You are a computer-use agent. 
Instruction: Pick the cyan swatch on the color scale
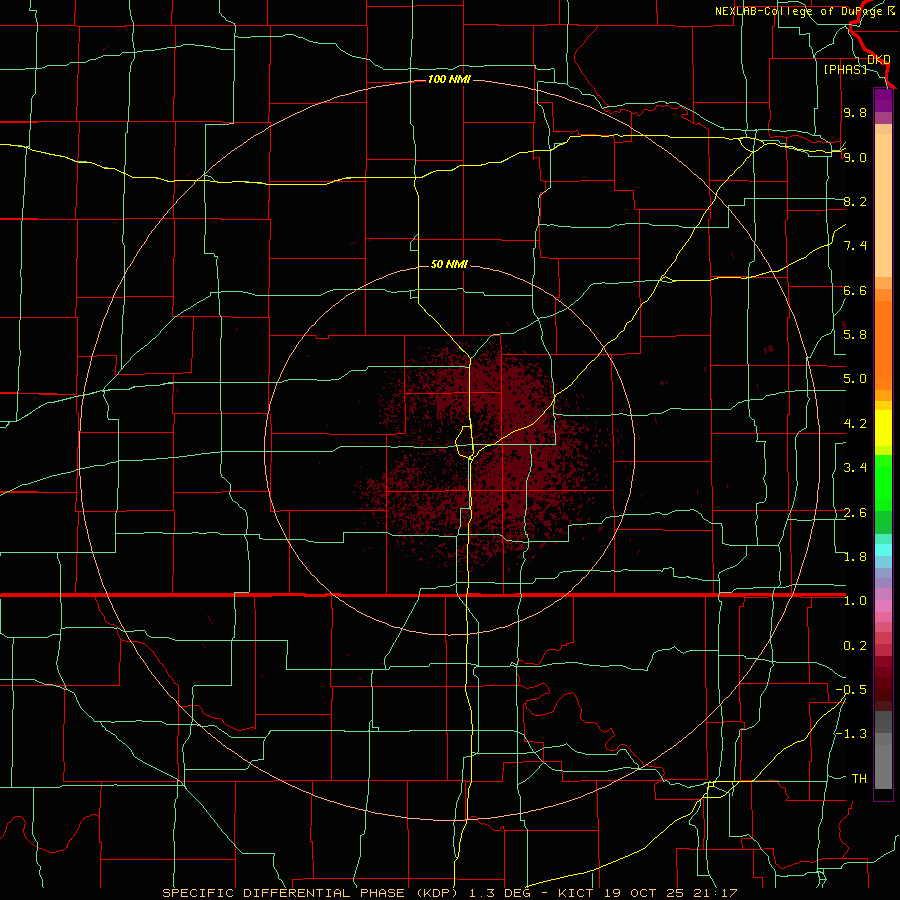[883, 550]
